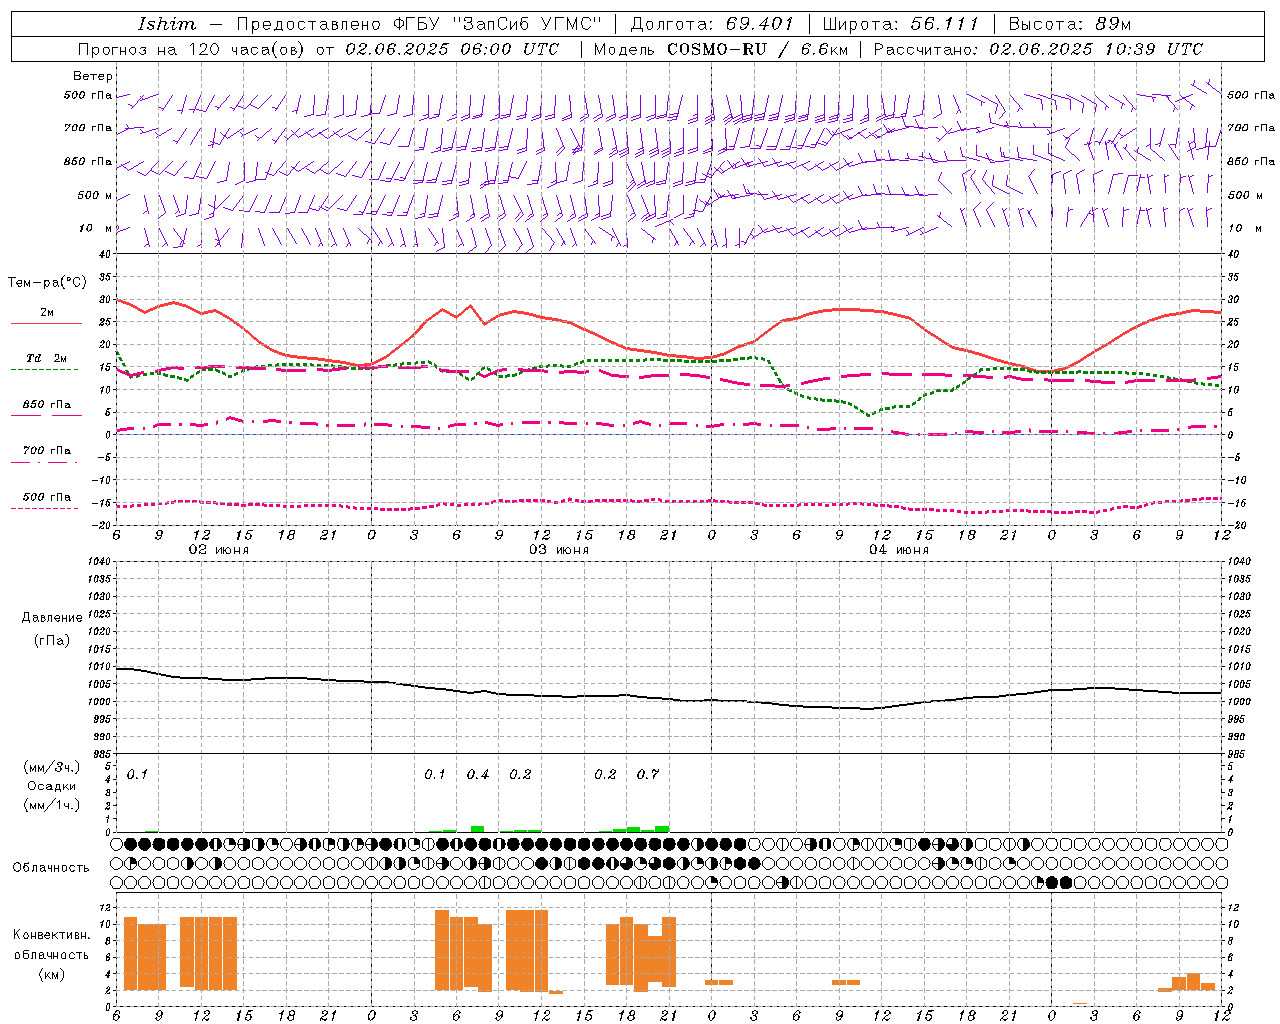Click the '04 июня' date label
Viewport: 1280px width, 1024px height.
pos(899,550)
